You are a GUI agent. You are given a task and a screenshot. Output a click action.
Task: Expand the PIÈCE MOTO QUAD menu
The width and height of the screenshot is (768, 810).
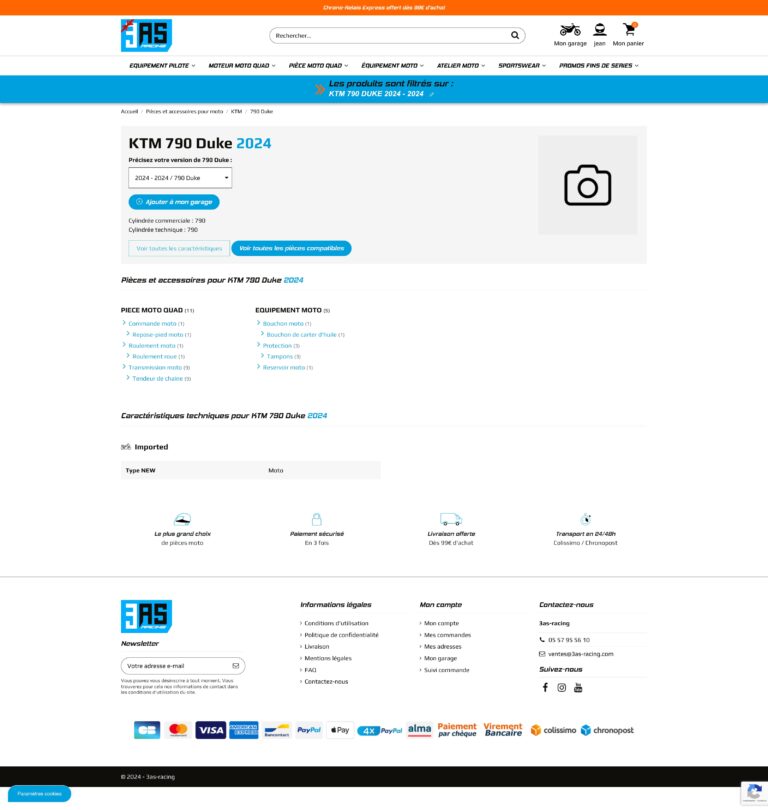click(x=318, y=66)
